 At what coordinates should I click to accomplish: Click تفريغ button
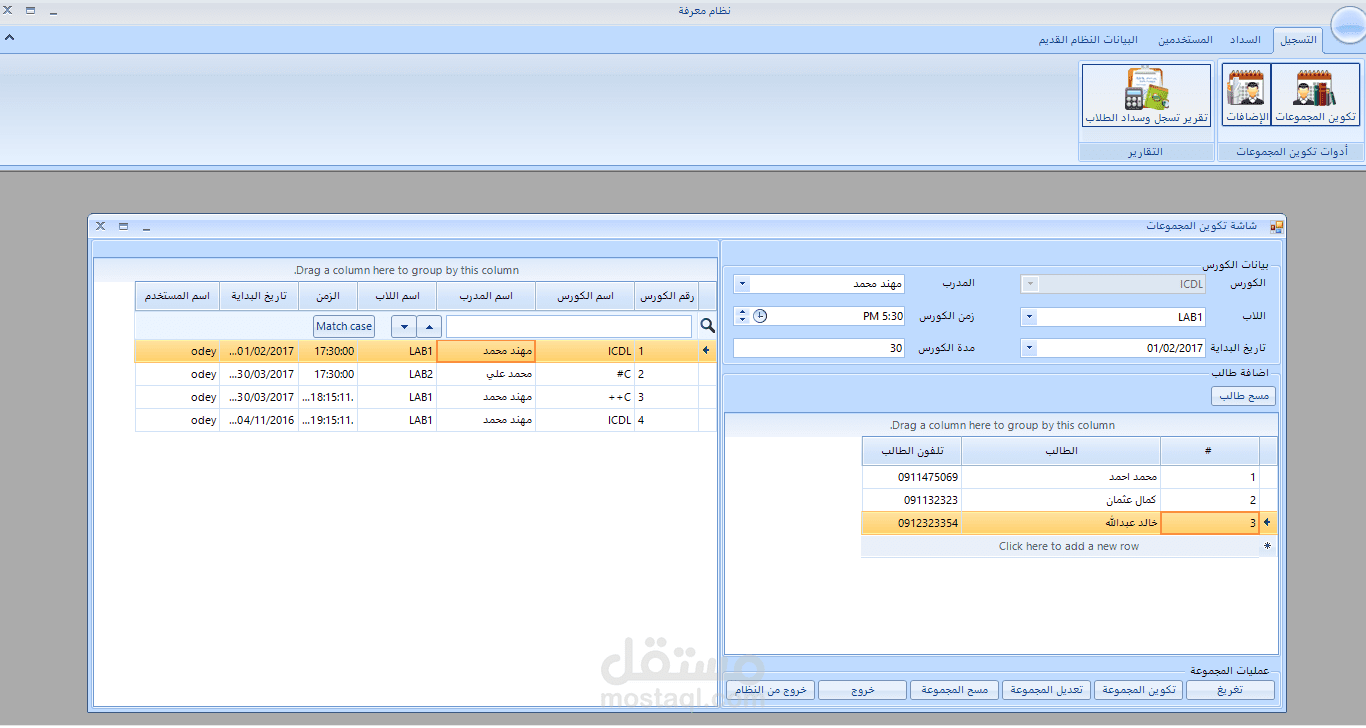pyautogui.click(x=1230, y=690)
